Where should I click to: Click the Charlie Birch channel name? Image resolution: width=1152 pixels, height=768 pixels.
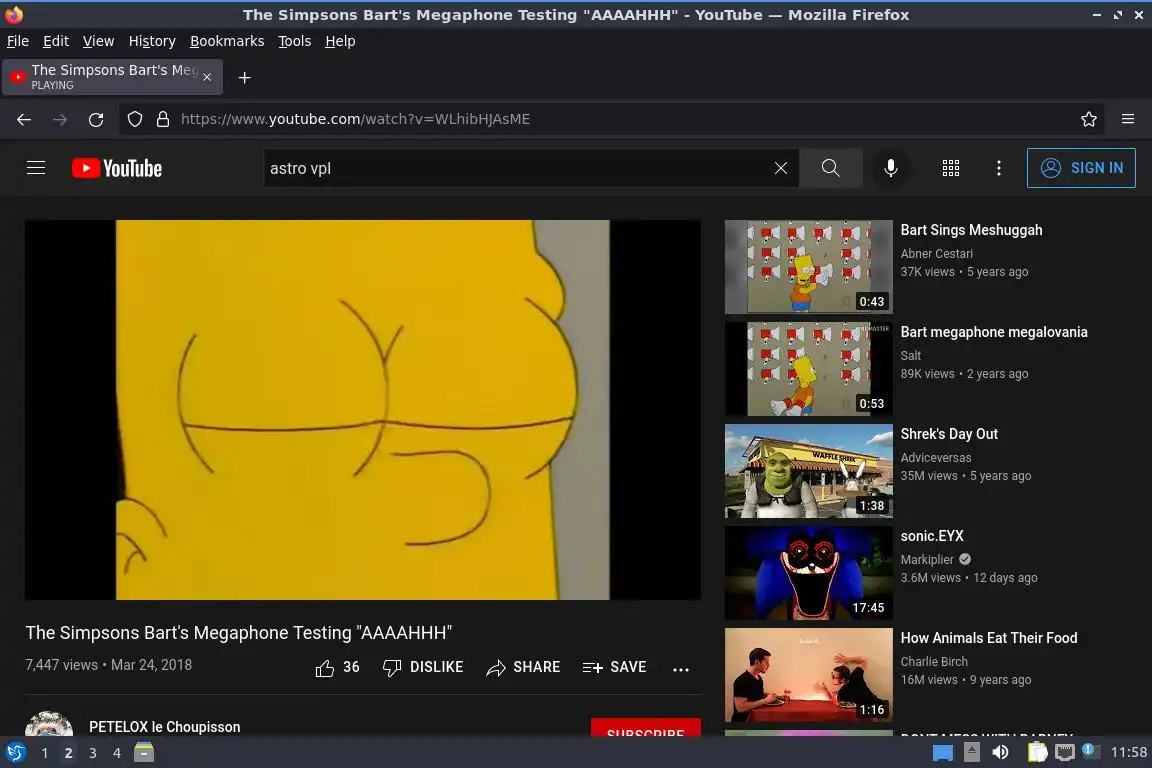pos(934,661)
